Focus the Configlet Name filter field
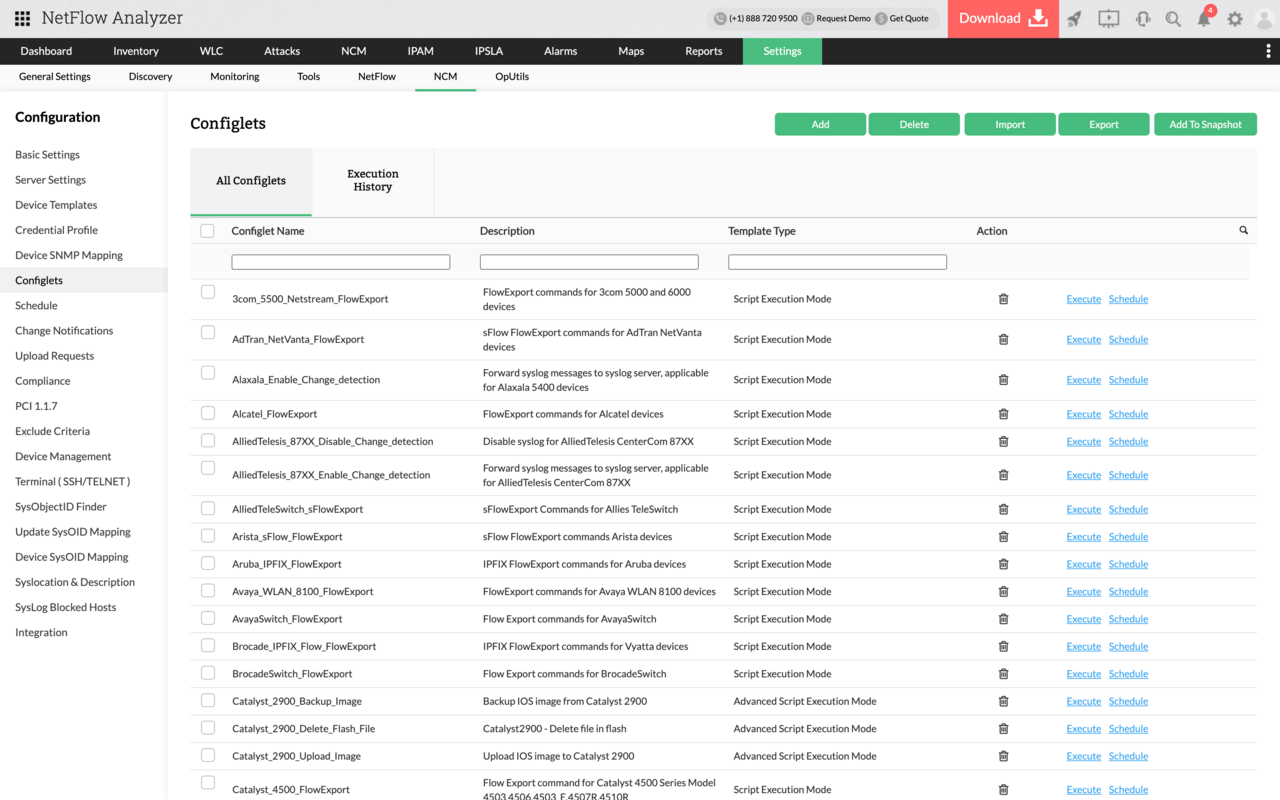The height and width of the screenshot is (800, 1280). 341,262
